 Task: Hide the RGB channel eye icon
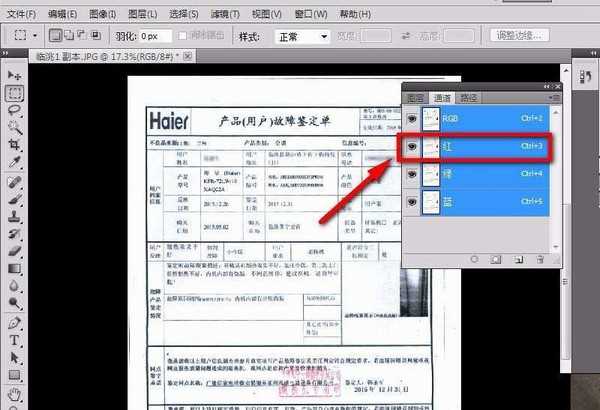tap(413, 118)
